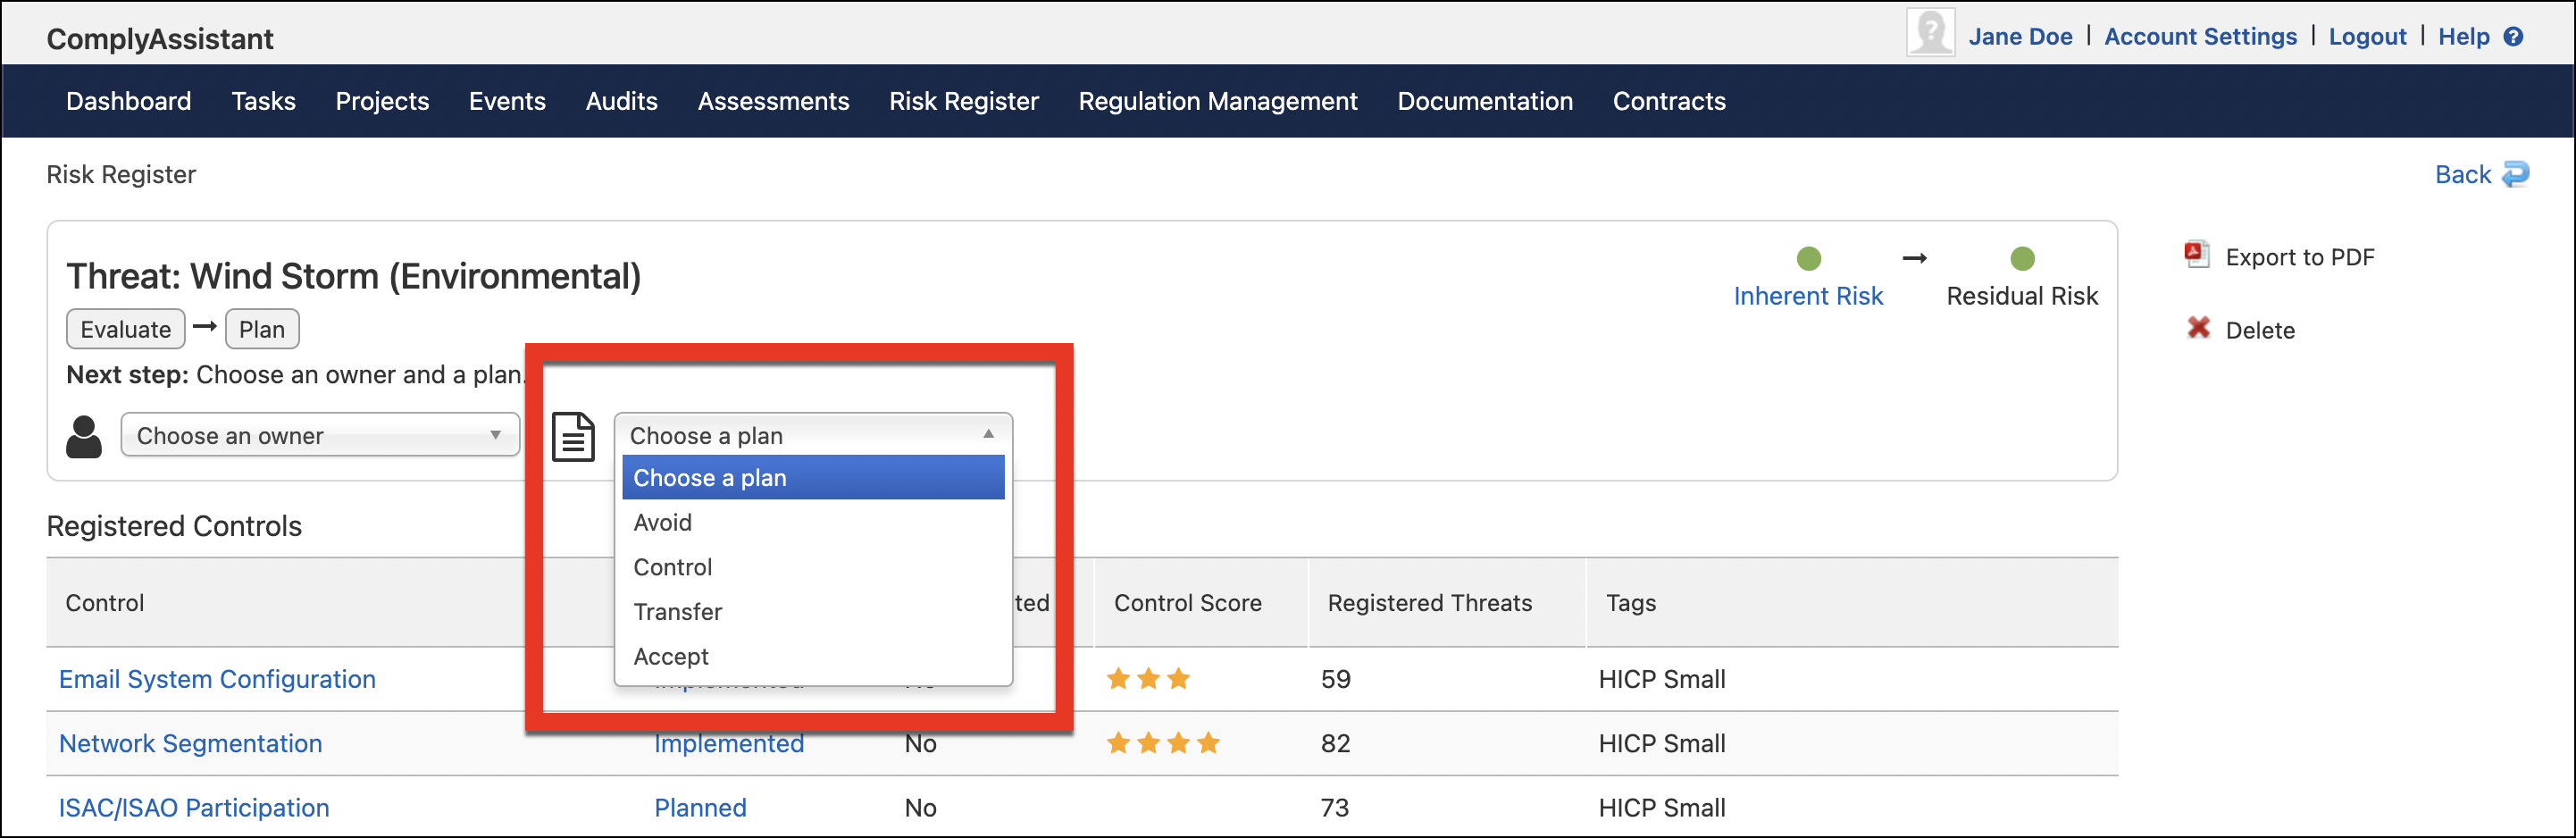Screen dimensions: 2576x838
Task: Click the three-star rating for Email System Configuration
Action: click(1148, 679)
